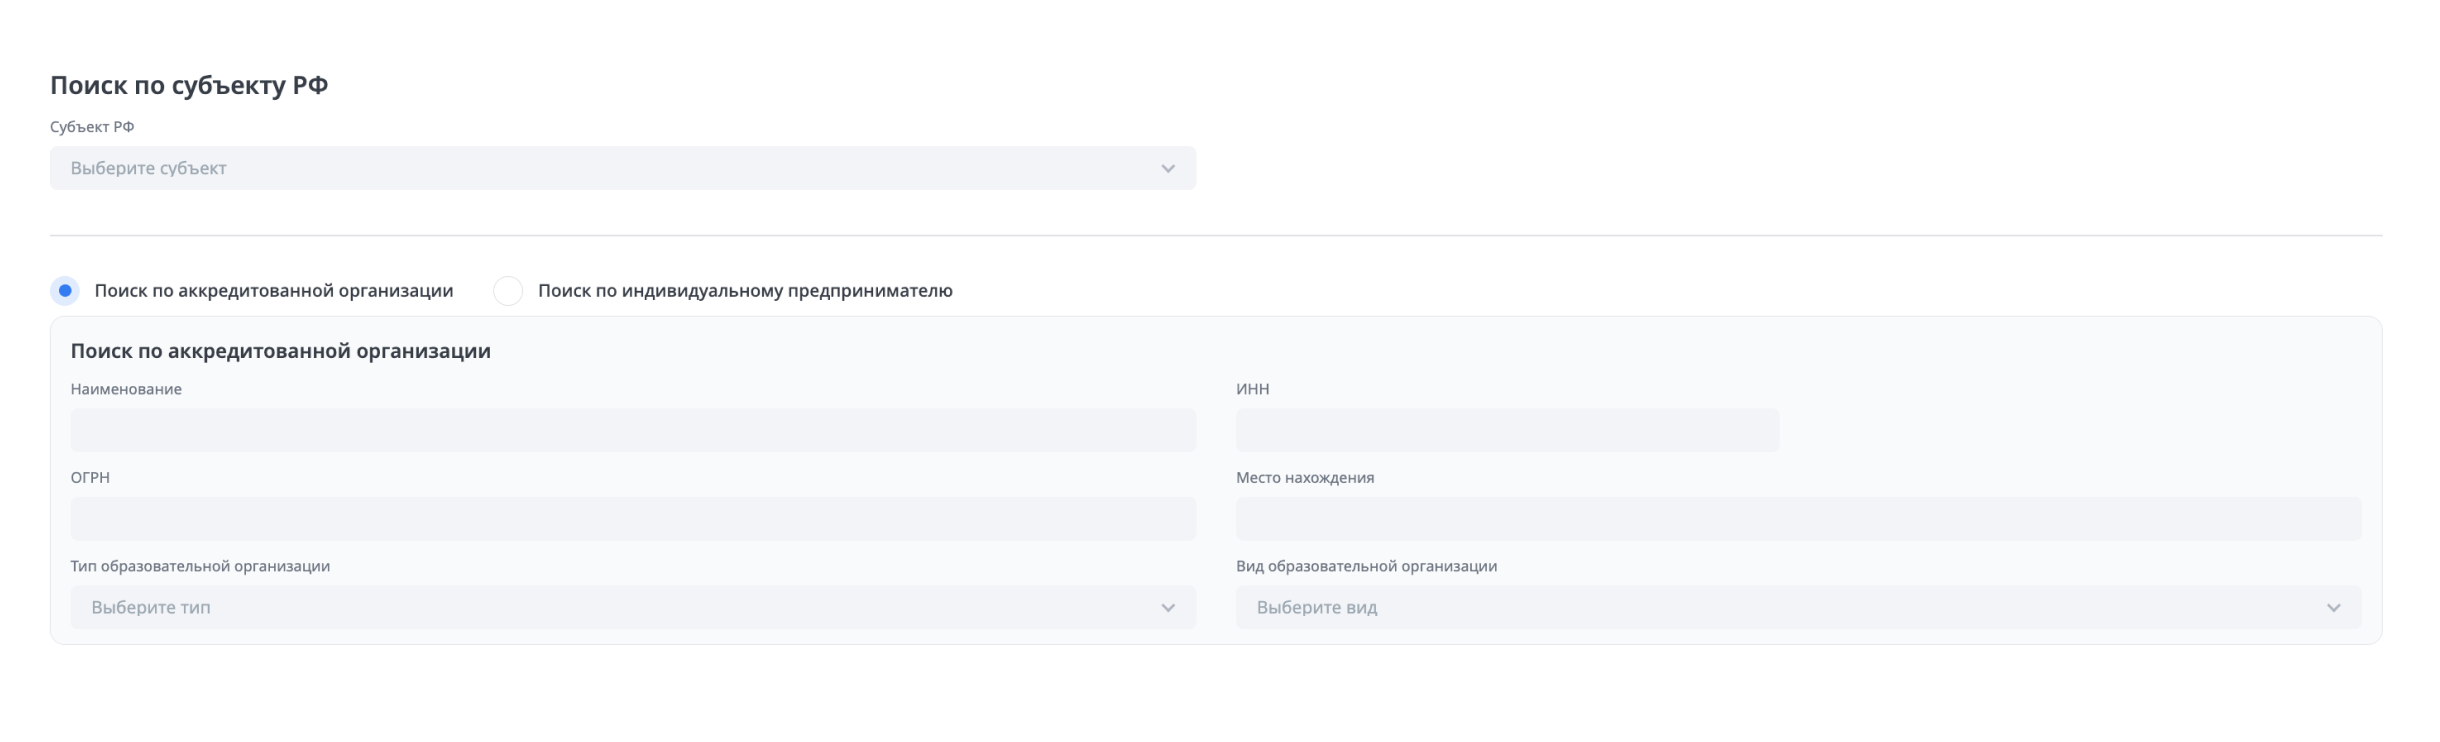The image size is (2440, 742).
Task: Select the accredited organization search radio button
Action: tap(65, 291)
